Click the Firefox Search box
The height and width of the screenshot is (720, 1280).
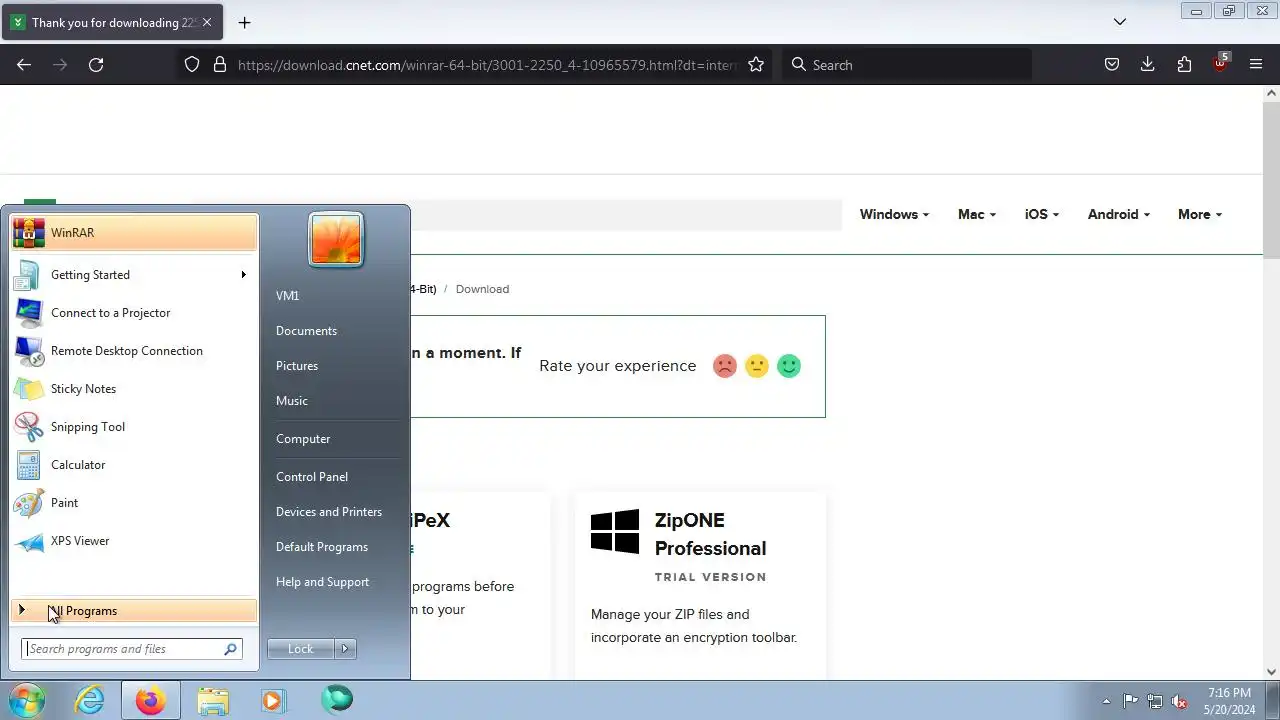906,65
